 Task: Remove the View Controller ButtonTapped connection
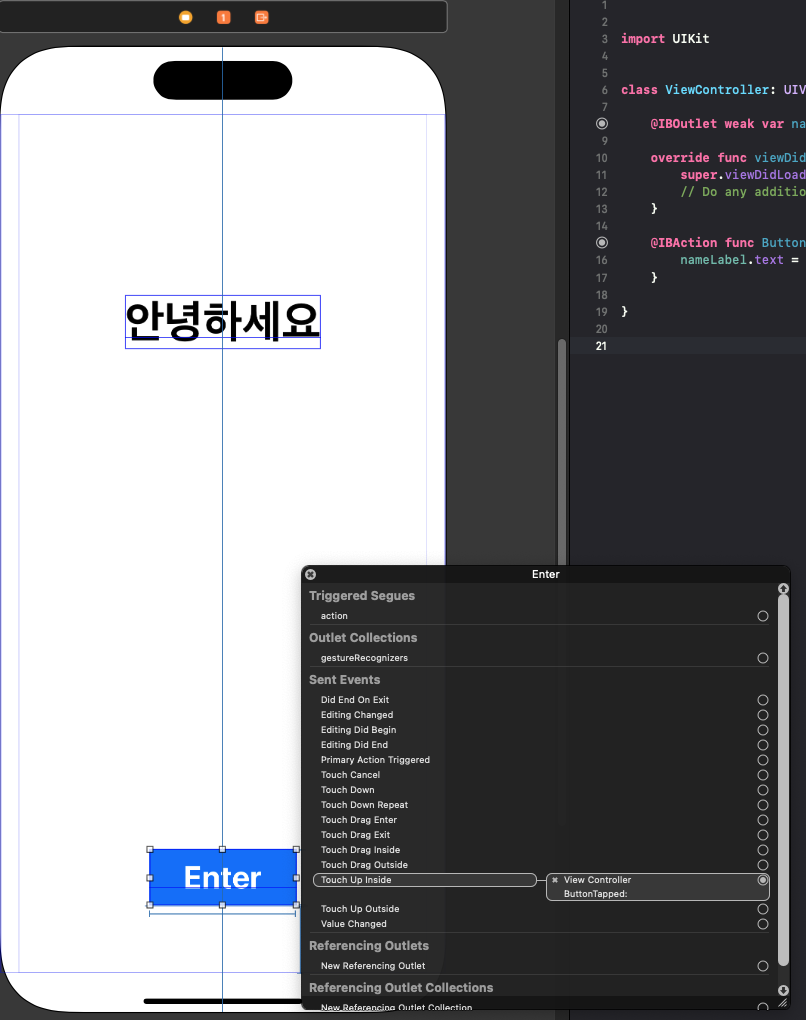click(x=555, y=880)
